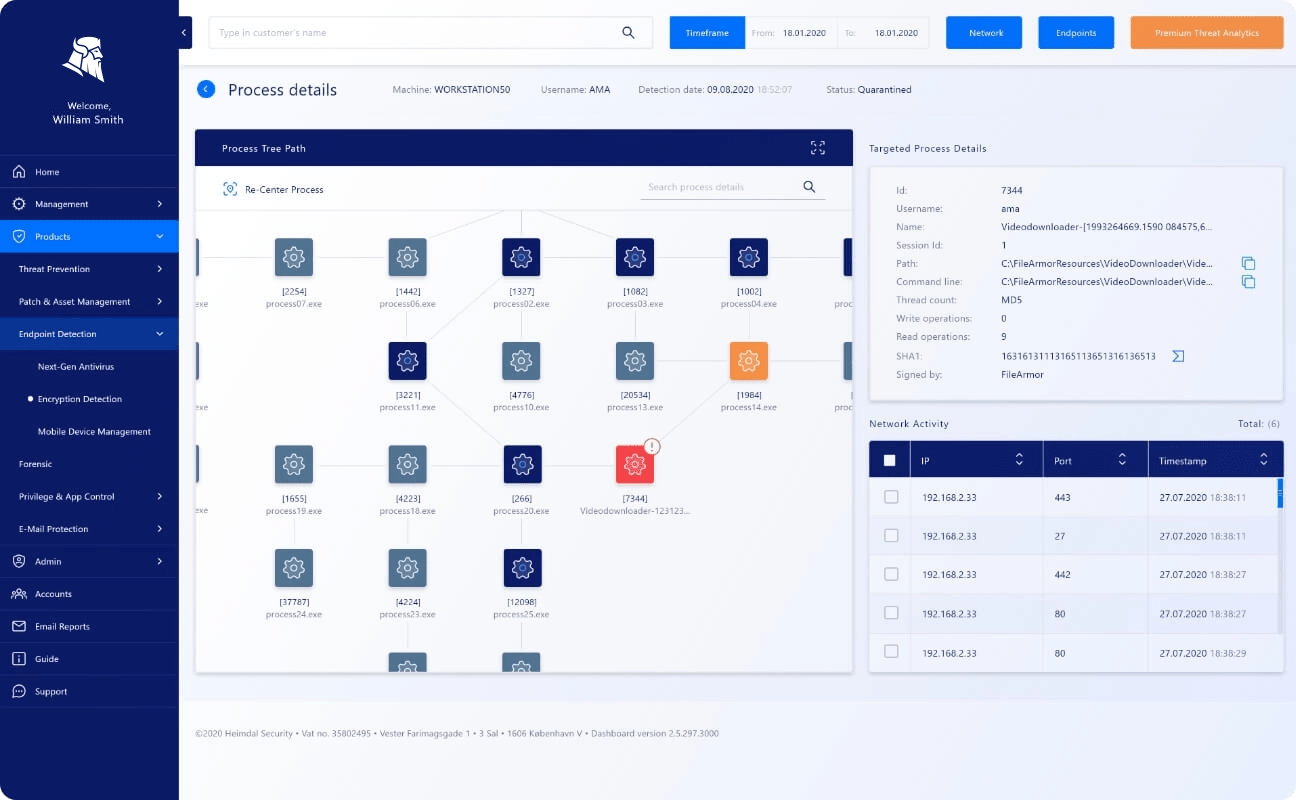Click the process search magnifier icon
Viewport: 1296px width, 800px height.
click(x=809, y=187)
